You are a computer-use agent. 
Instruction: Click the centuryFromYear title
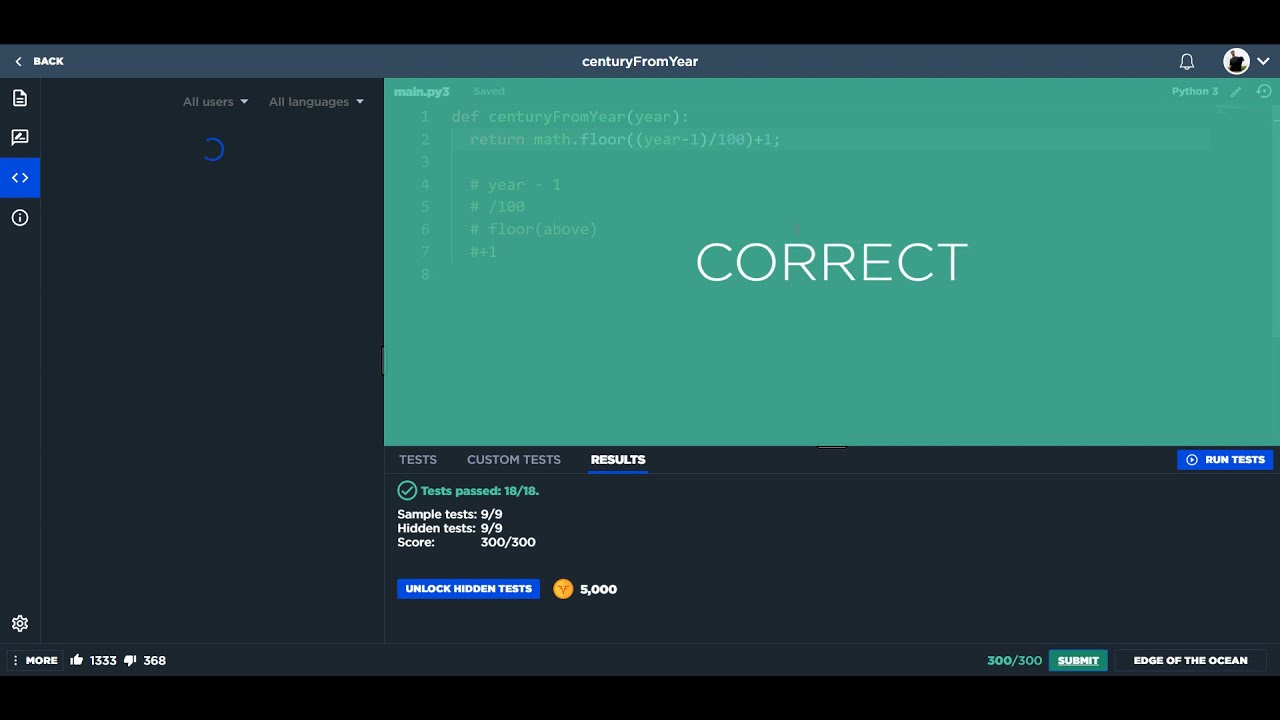[x=640, y=61]
